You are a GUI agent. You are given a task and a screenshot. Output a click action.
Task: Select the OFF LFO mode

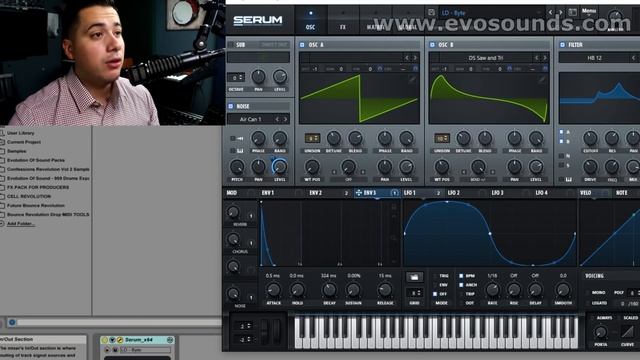pyautogui.click(x=435, y=294)
